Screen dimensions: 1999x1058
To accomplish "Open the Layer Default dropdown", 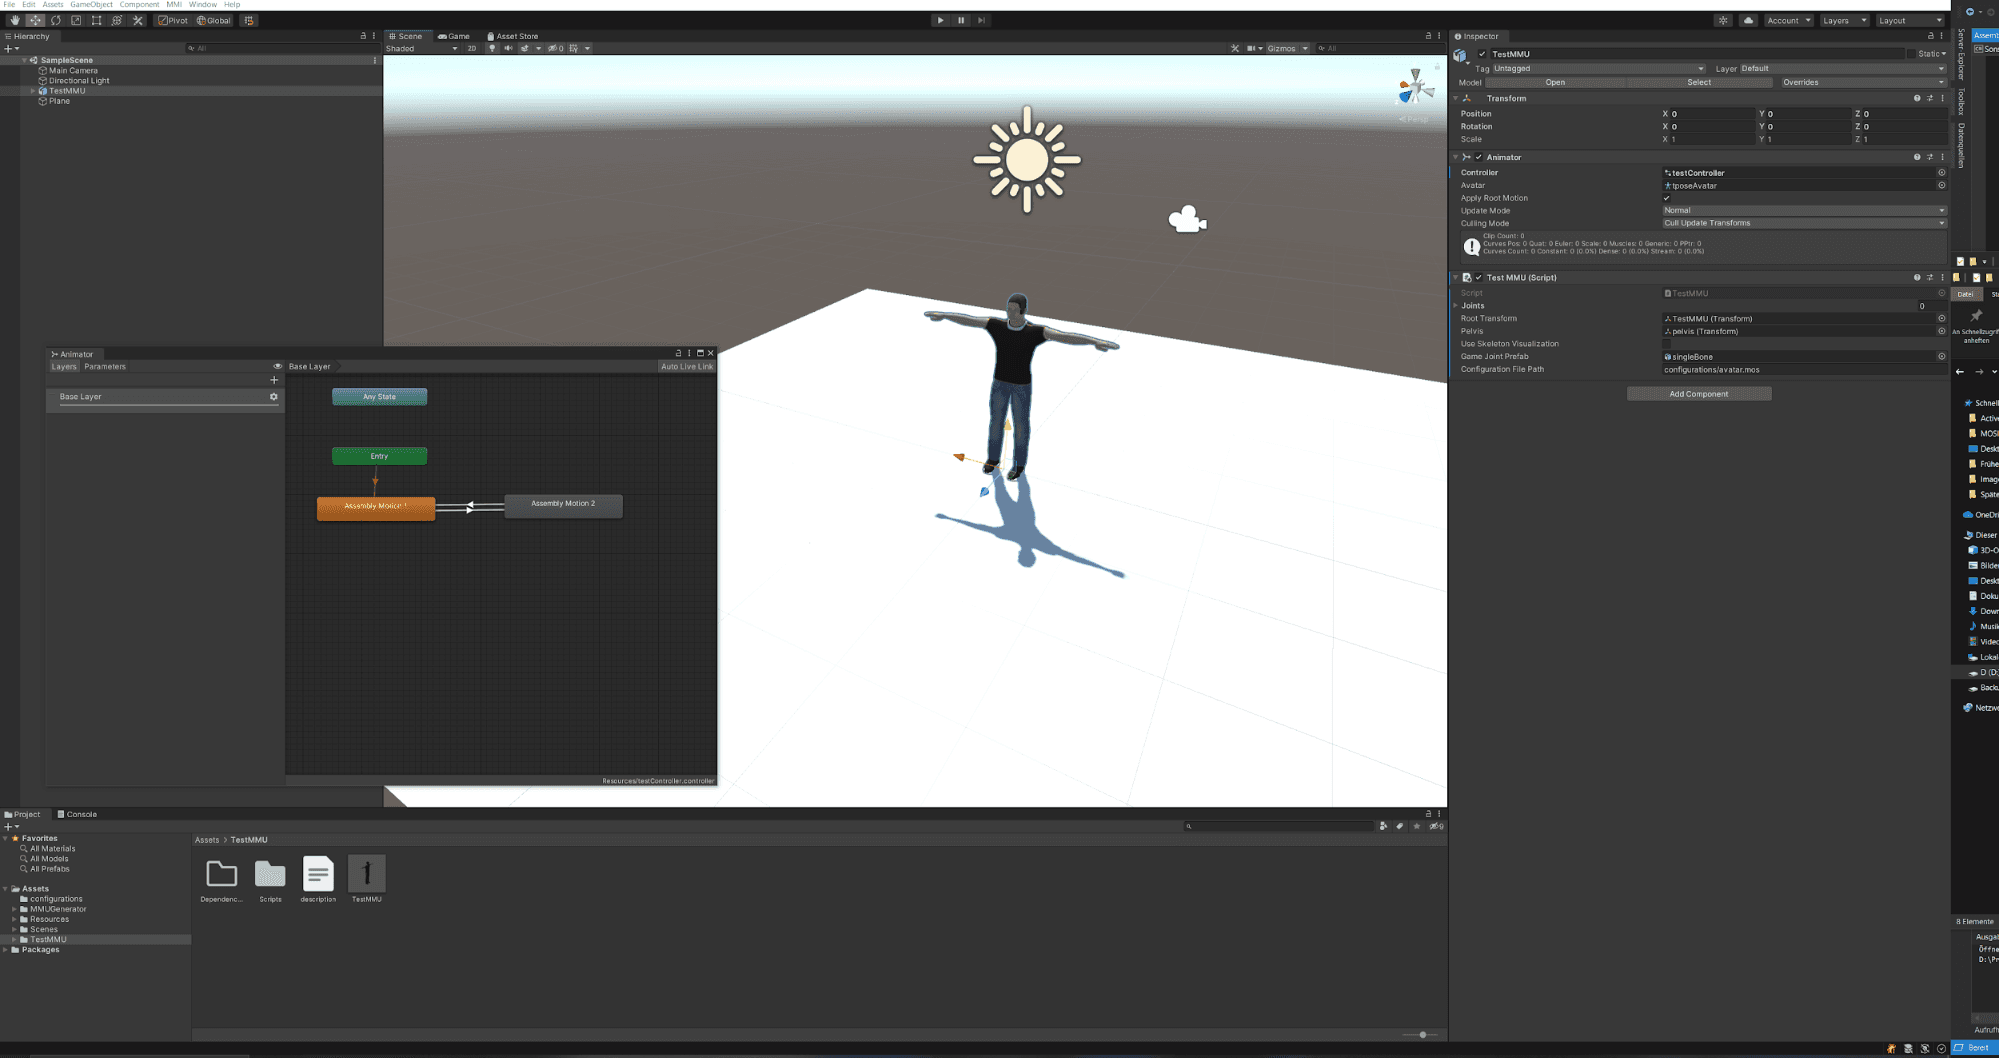I will tap(1844, 68).
